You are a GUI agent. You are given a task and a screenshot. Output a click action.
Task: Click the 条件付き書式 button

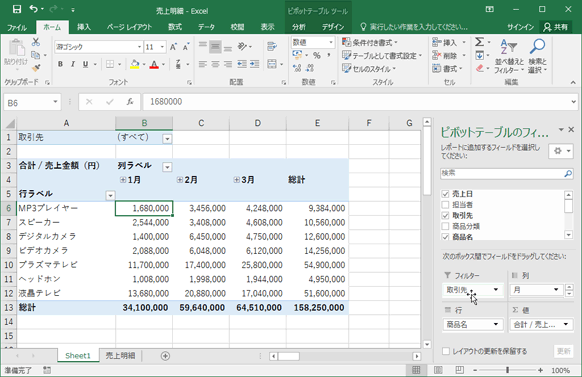(370, 42)
